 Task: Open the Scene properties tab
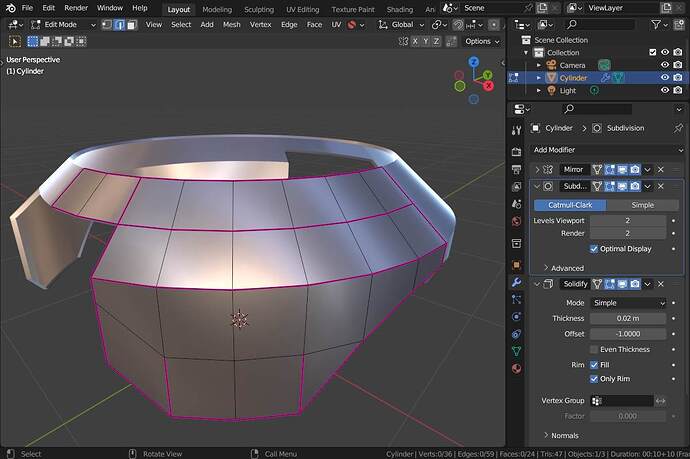point(517,204)
